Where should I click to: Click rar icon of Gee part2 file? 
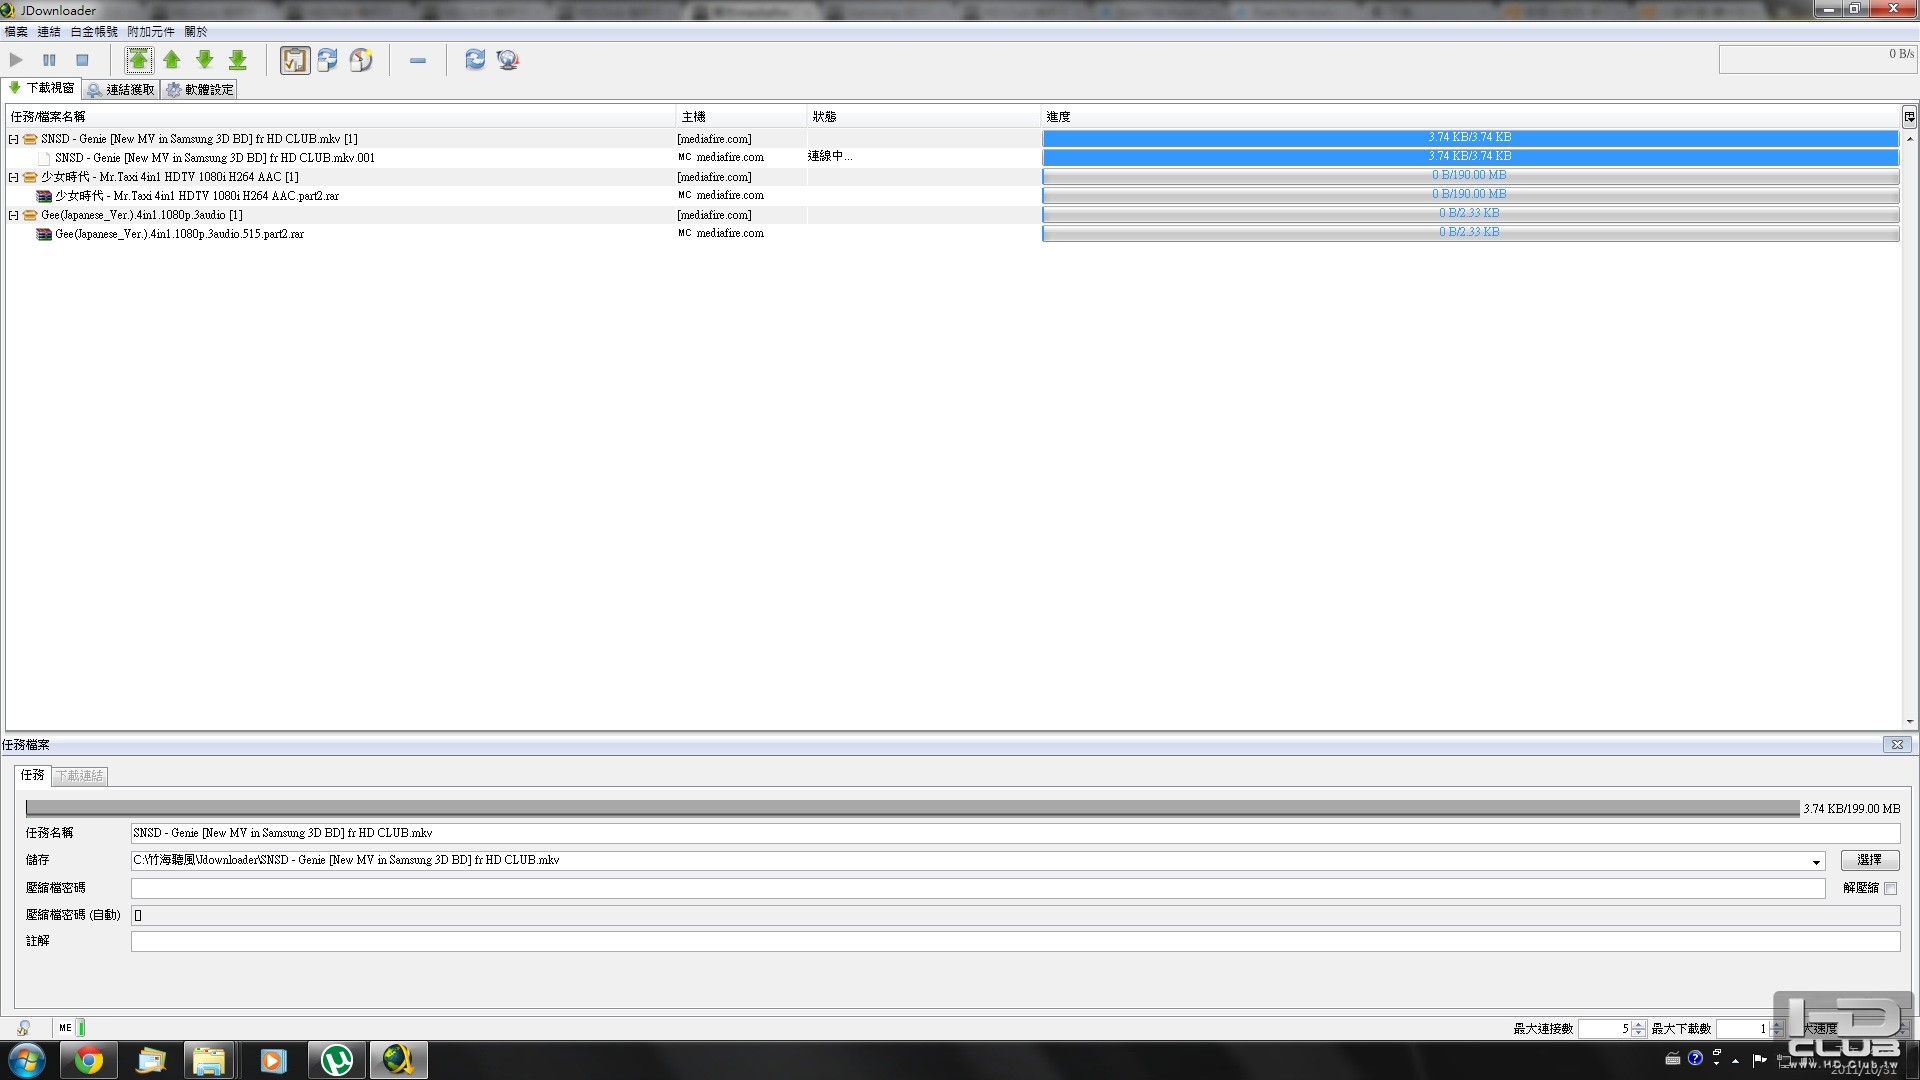[44, 234]
